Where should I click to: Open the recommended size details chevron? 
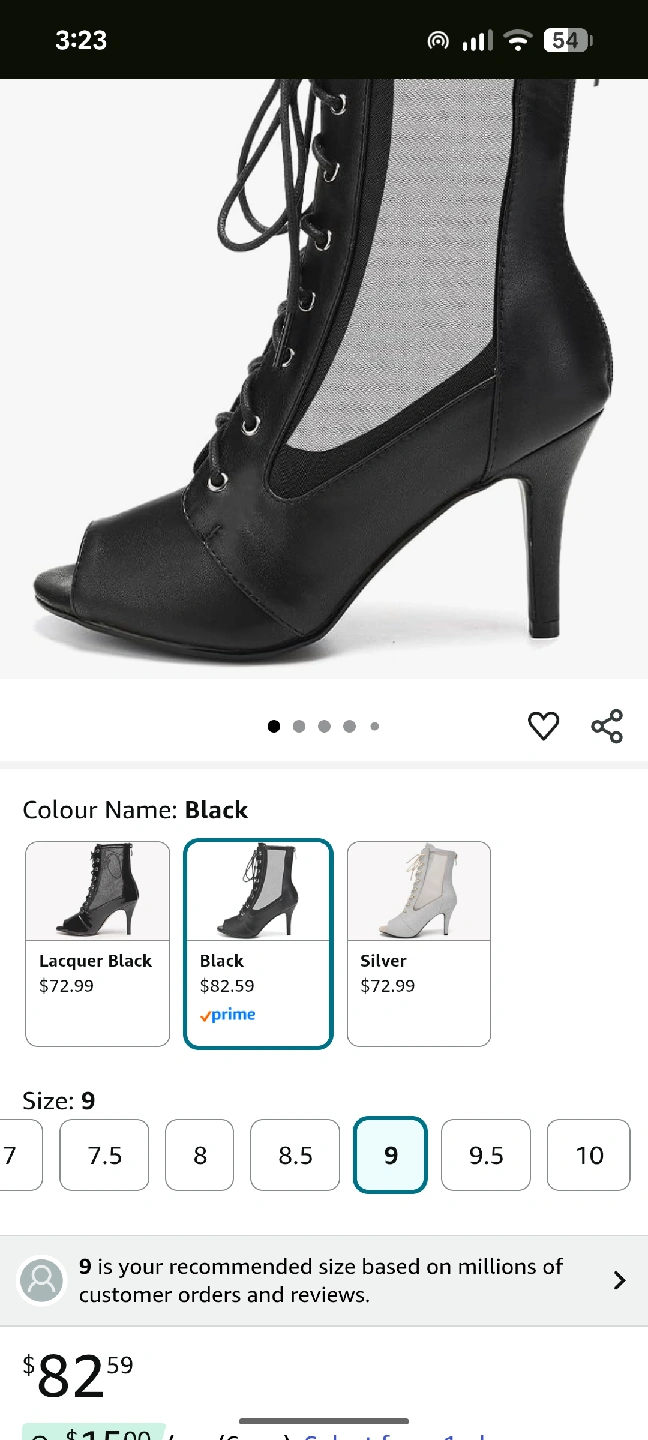619,1280
